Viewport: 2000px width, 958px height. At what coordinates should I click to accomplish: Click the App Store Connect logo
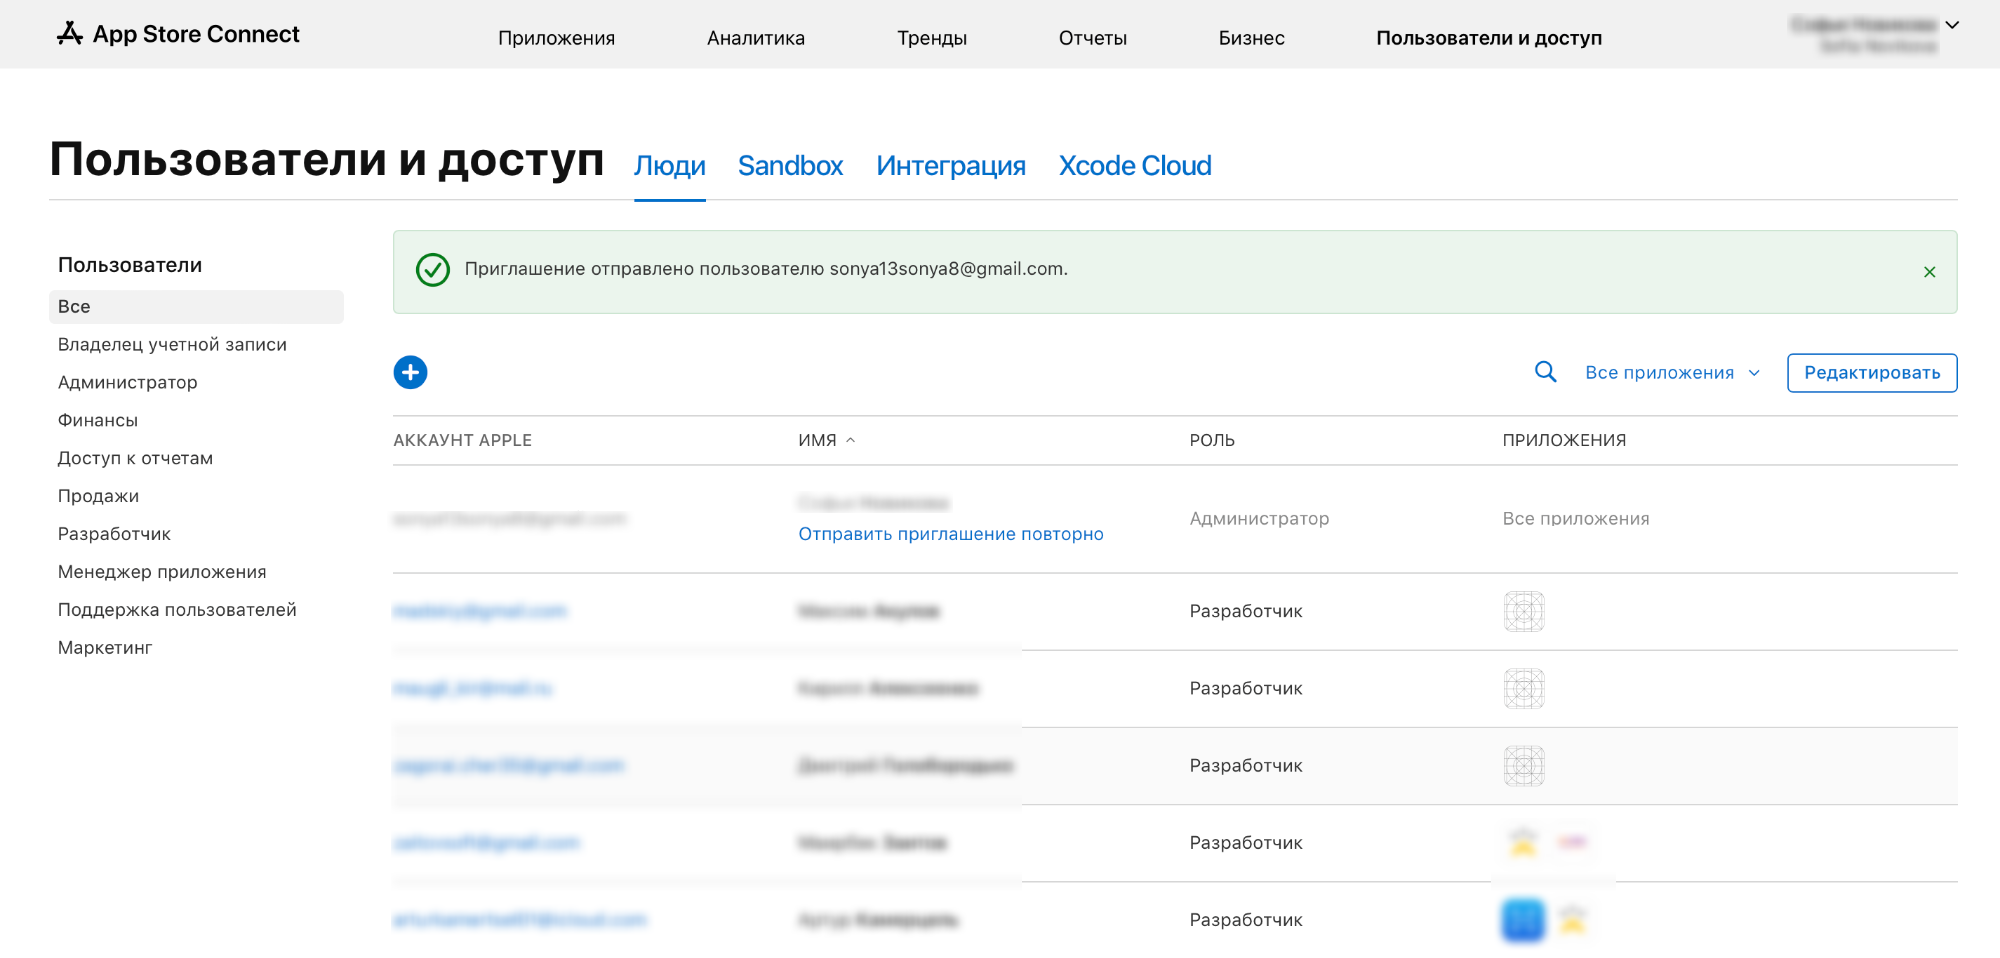pyautogui.click(x=178, y=34)
